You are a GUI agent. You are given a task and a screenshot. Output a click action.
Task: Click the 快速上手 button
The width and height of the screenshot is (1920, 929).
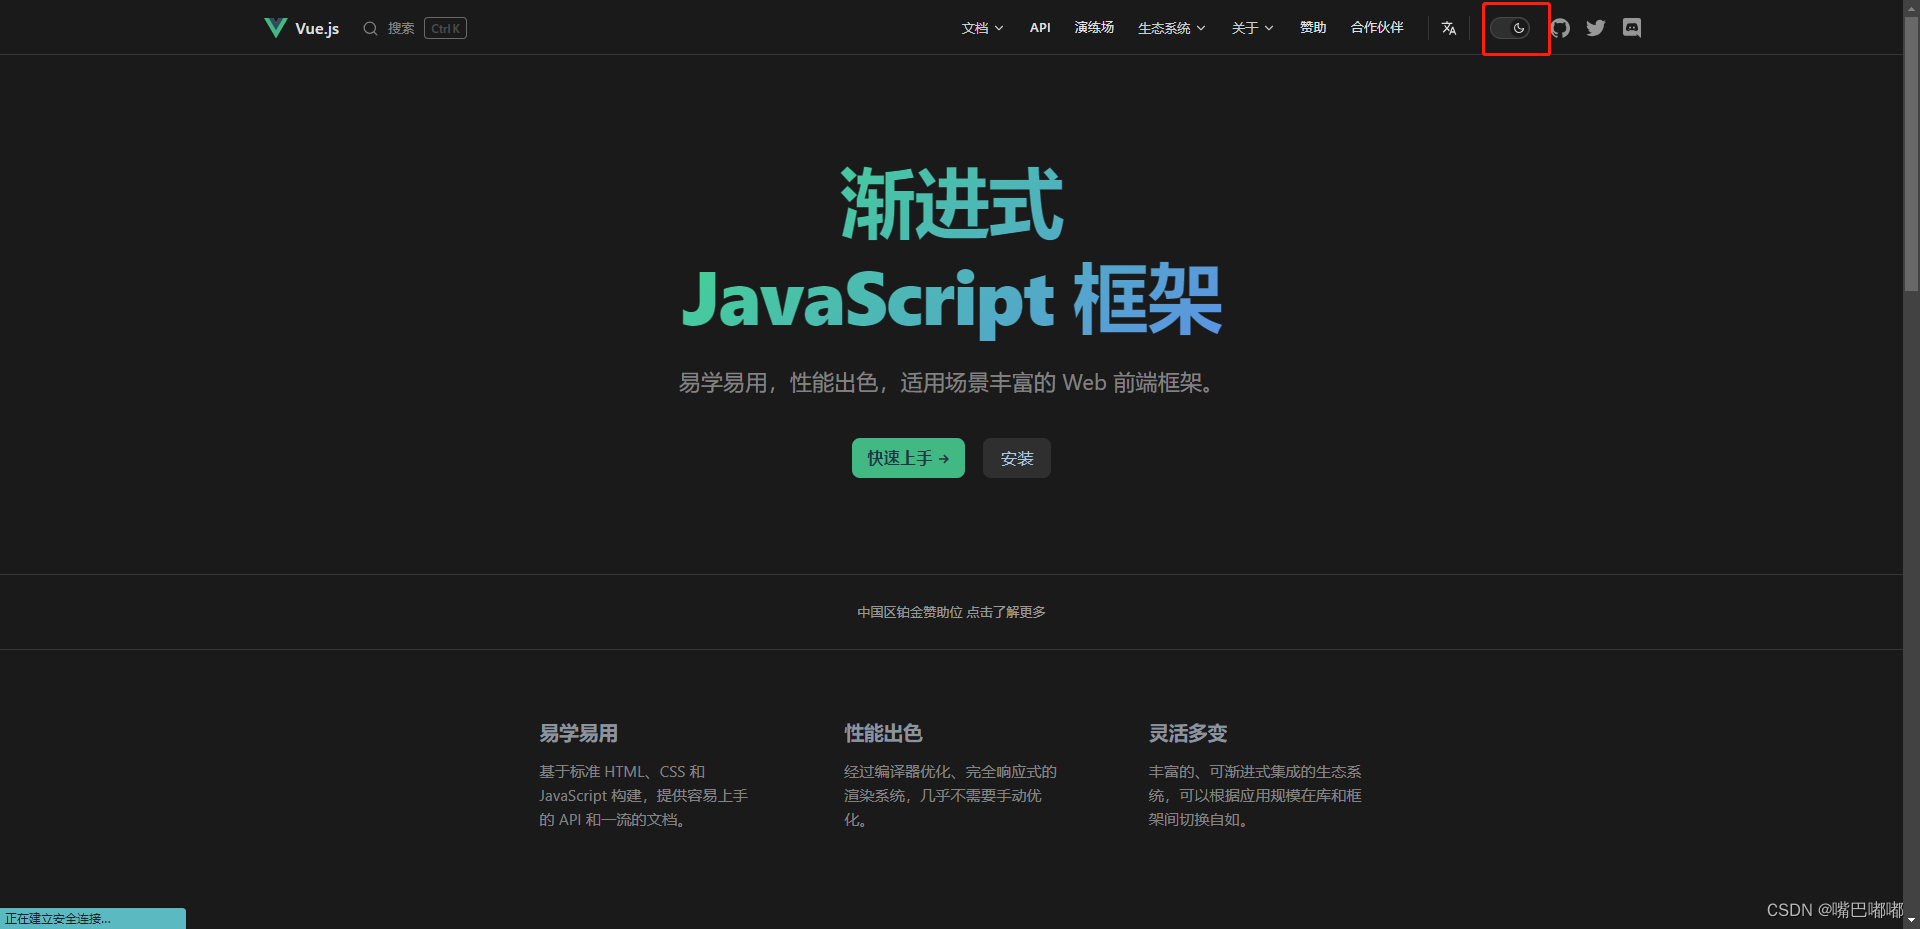click(x=907, y=458)
